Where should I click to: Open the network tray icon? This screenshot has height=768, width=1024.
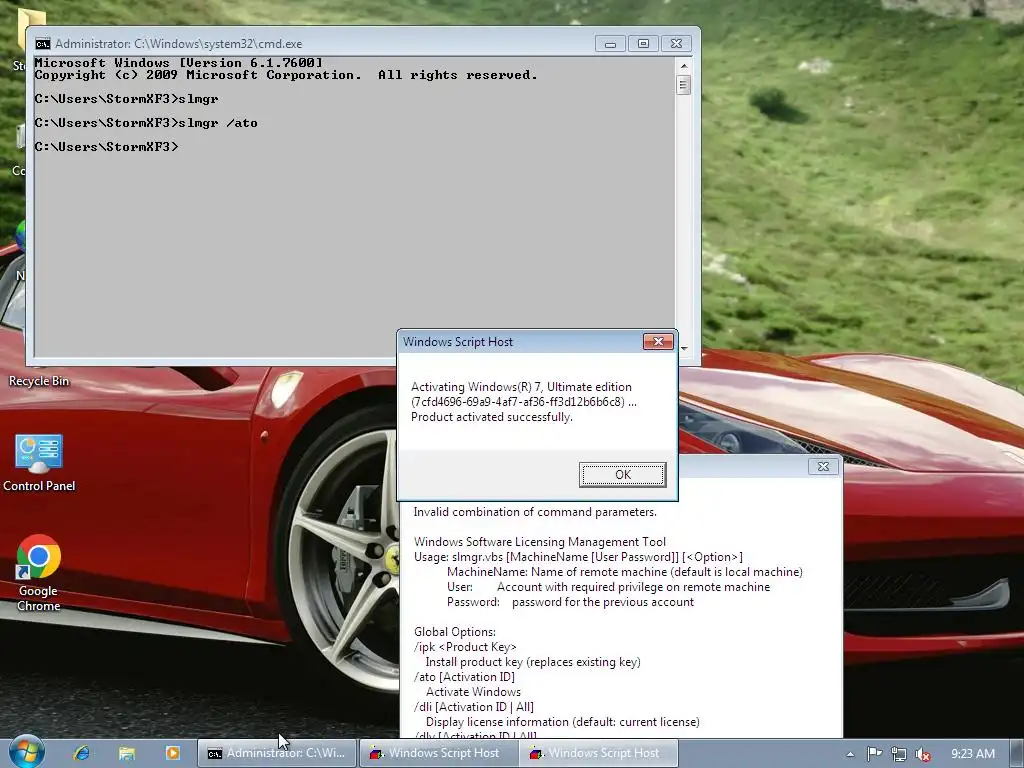coord(899,754)
